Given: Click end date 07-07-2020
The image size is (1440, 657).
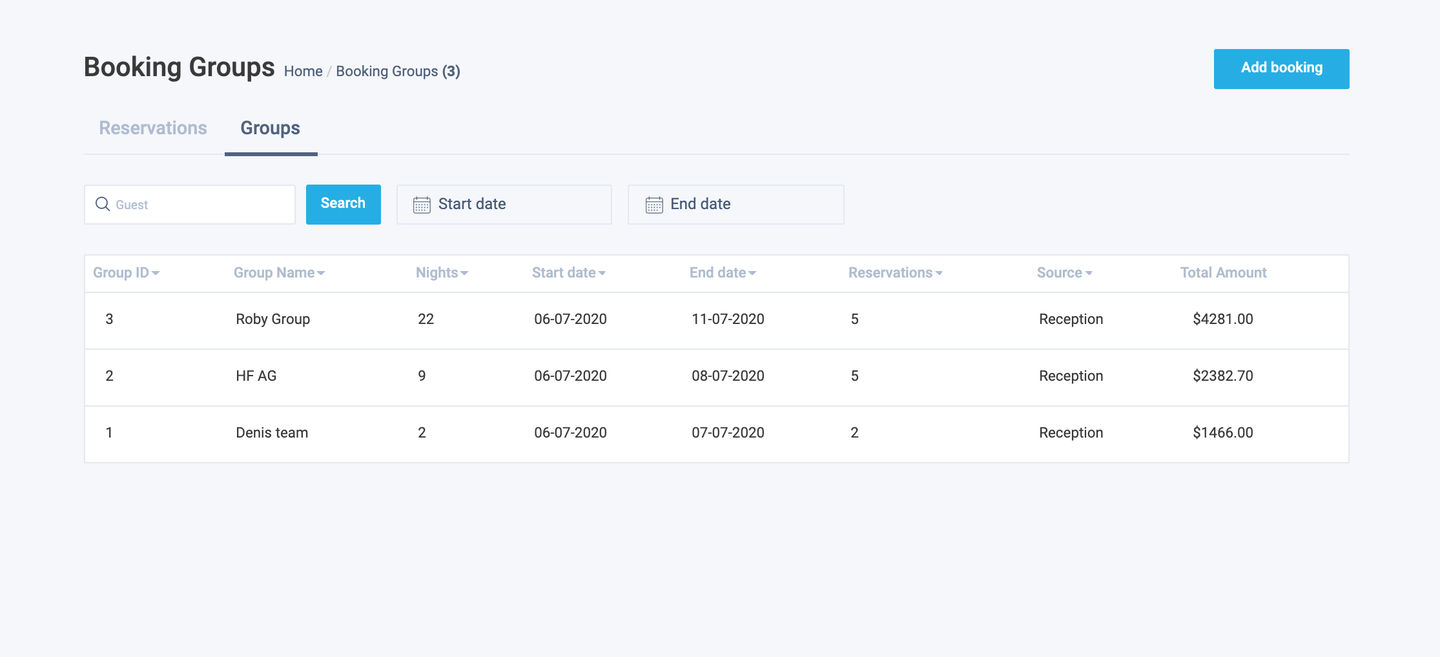Looking at the screenshot, I should tap(728, 433).
